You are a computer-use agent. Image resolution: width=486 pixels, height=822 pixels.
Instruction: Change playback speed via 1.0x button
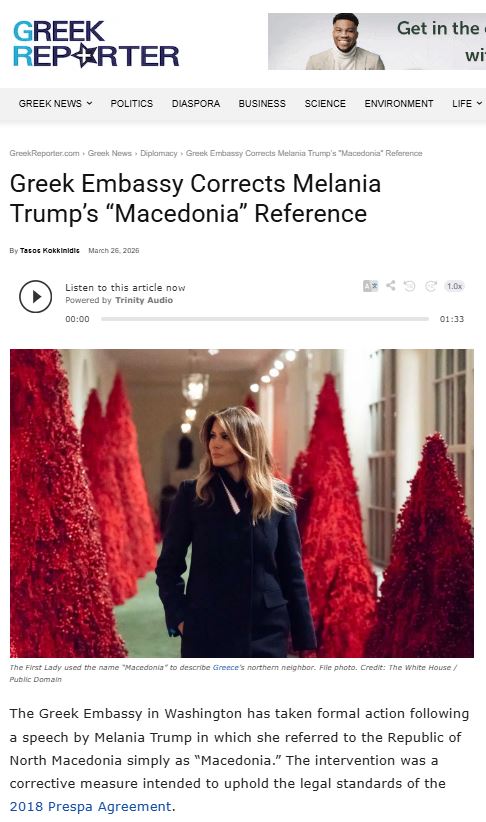click(454, 286)
